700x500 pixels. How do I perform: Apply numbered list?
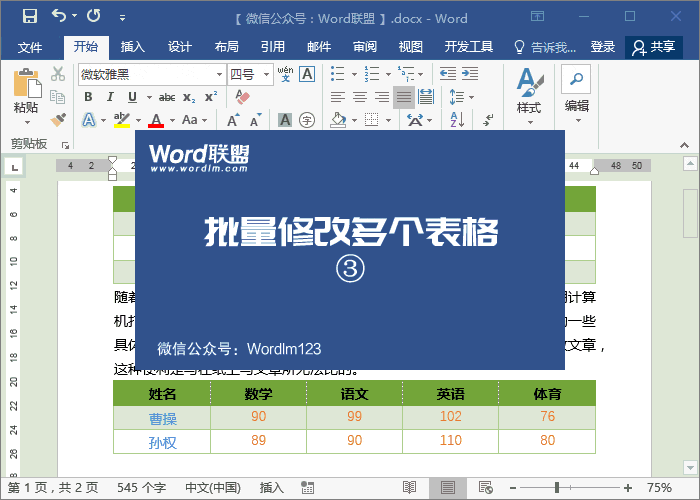(372, 74)
